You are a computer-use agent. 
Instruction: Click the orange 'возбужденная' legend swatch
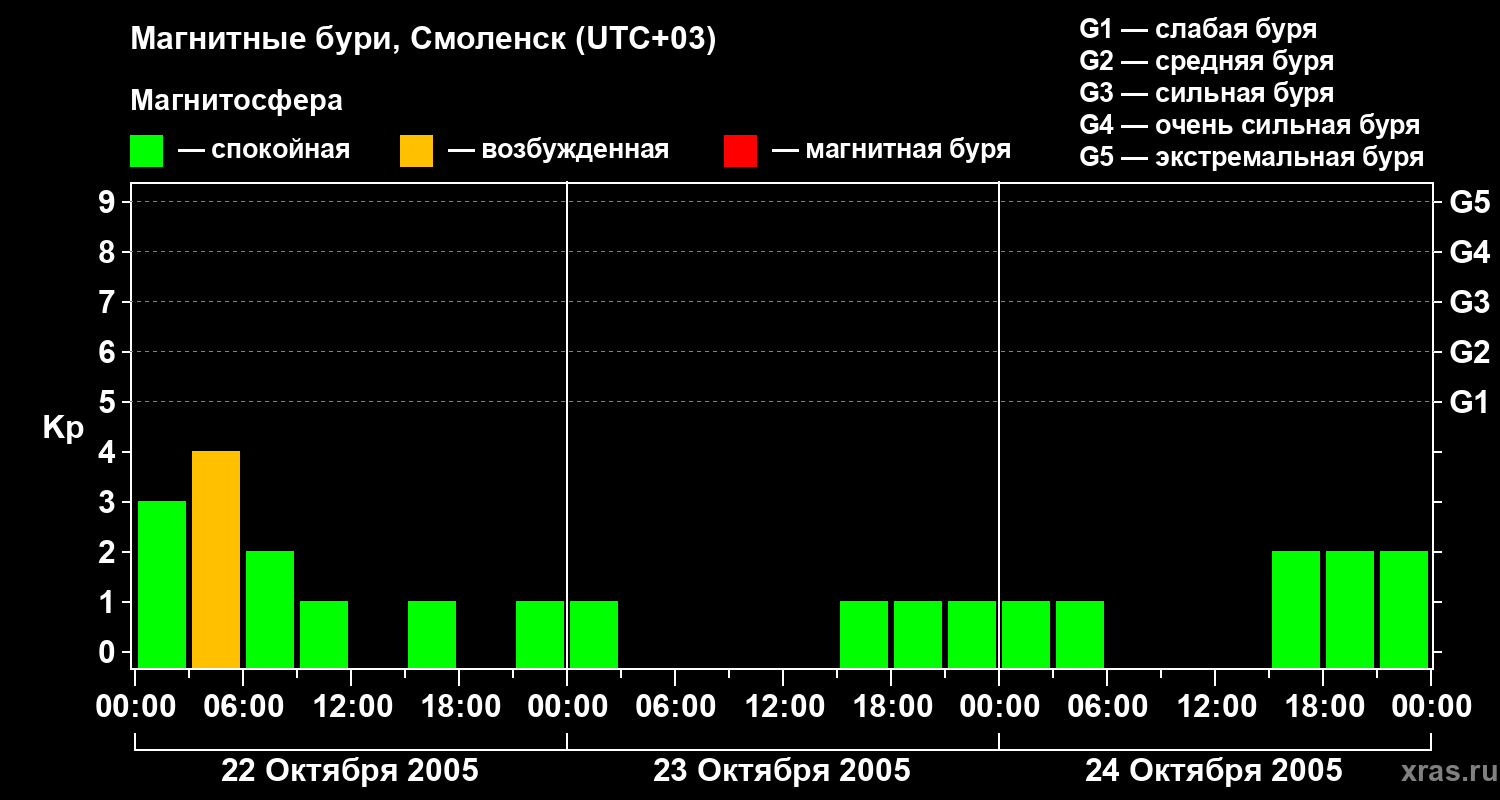pos(416,150)
